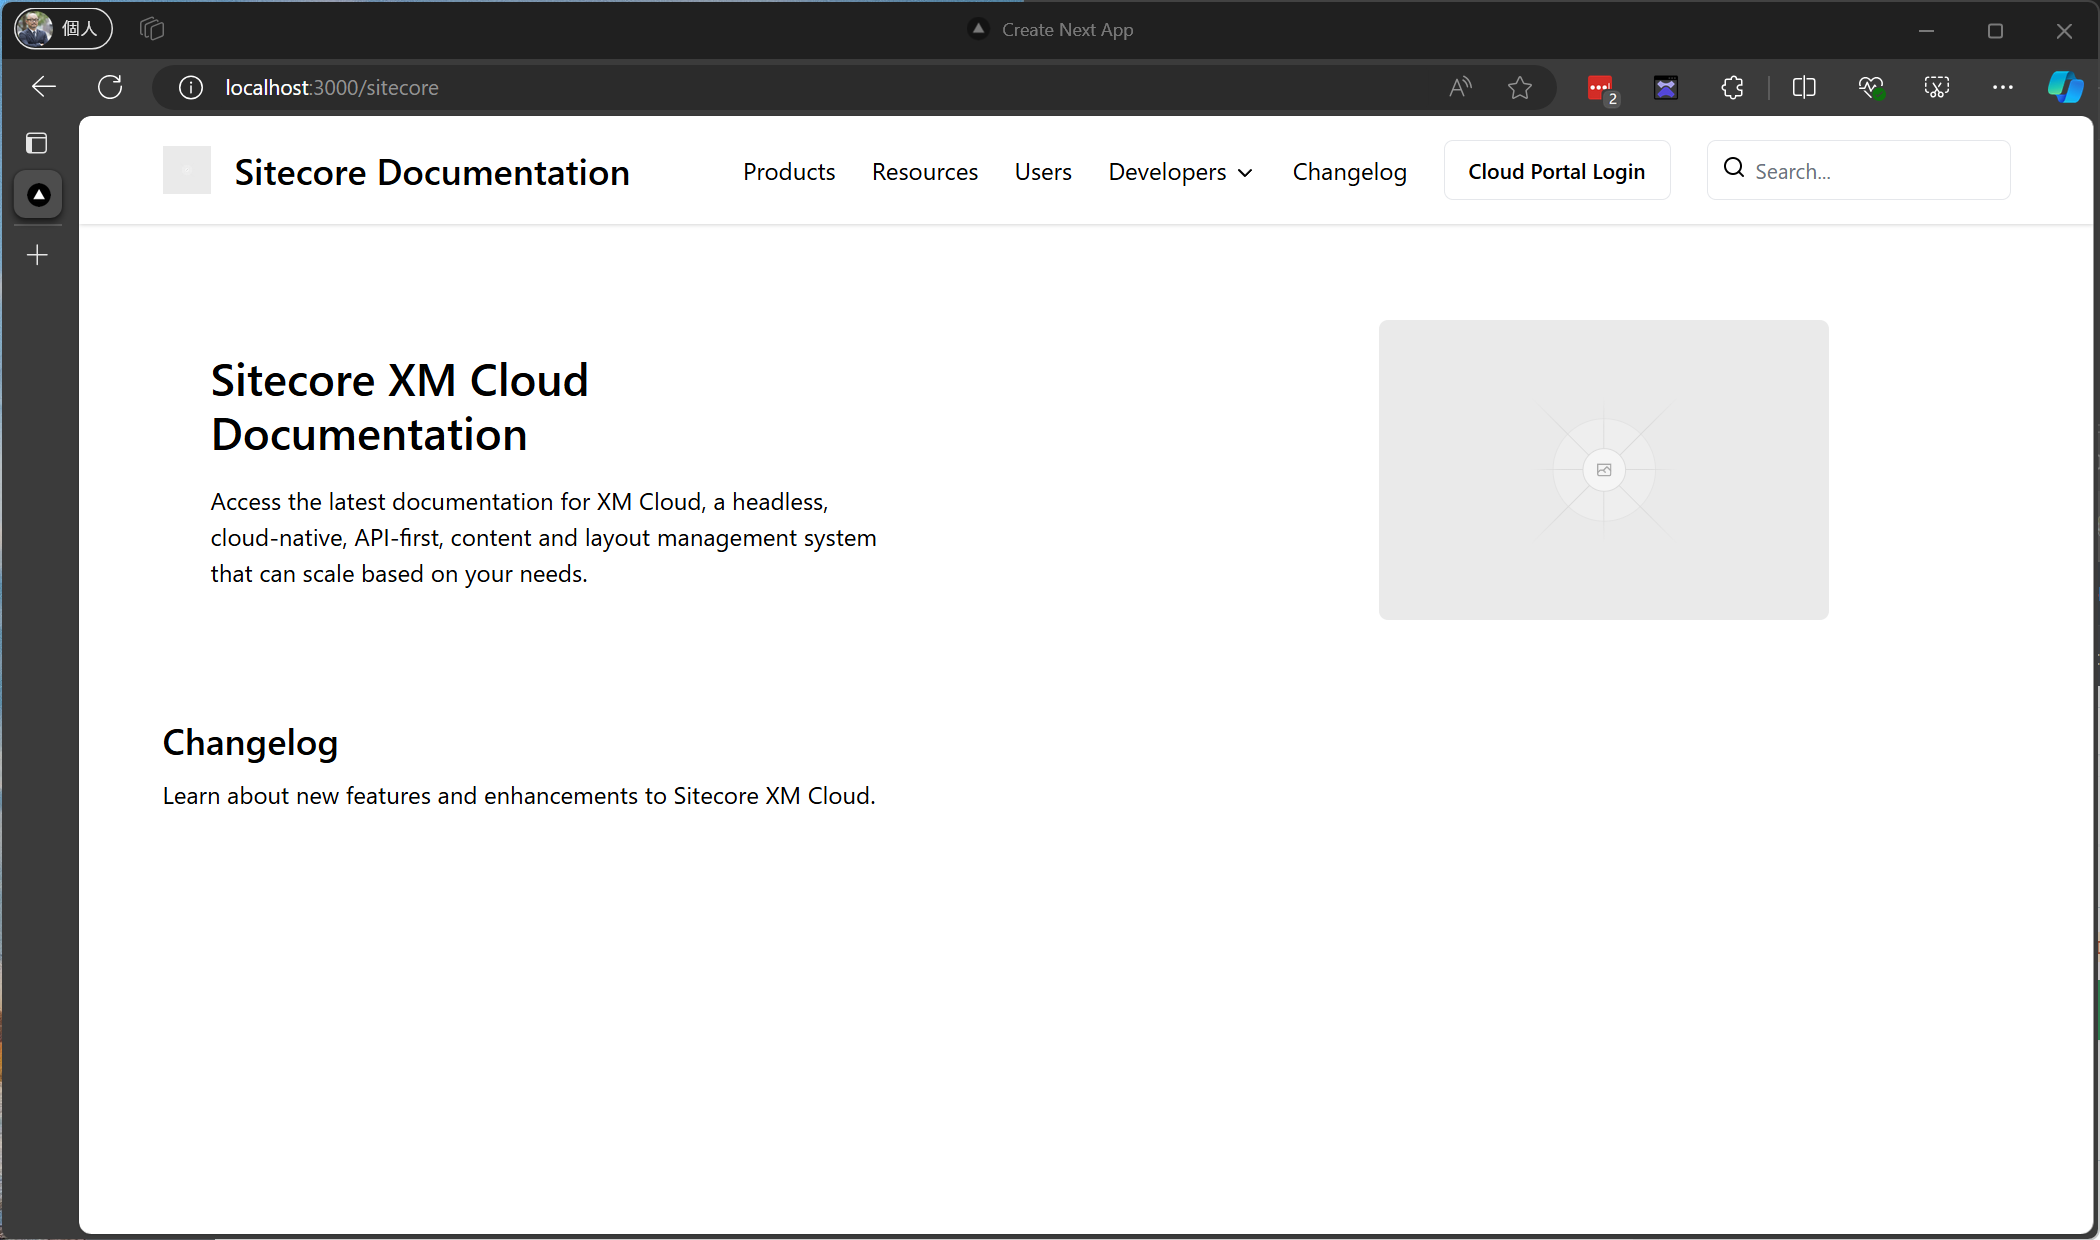2100x1240 pixels.
Task: Open Settings and more ellipsis menu
Action: coord(2002,88)
